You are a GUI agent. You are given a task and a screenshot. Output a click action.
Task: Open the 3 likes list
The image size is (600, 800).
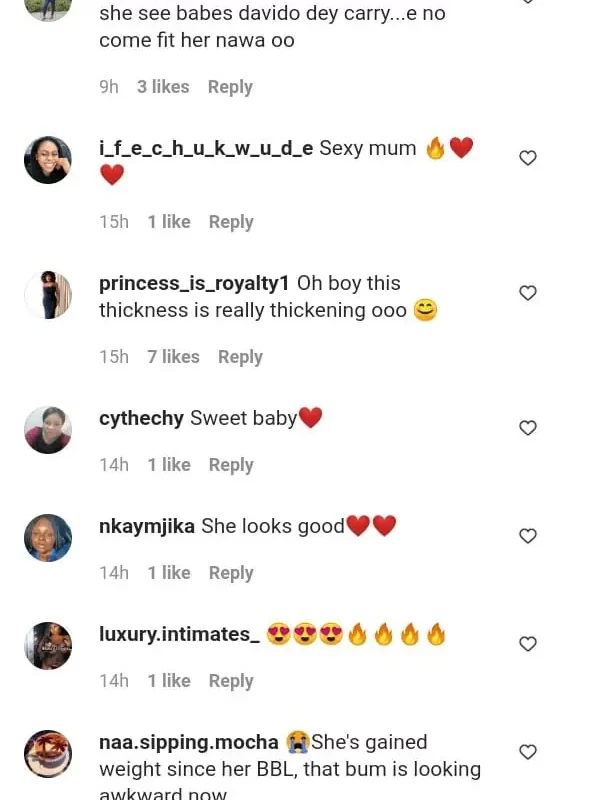(163, 87)
